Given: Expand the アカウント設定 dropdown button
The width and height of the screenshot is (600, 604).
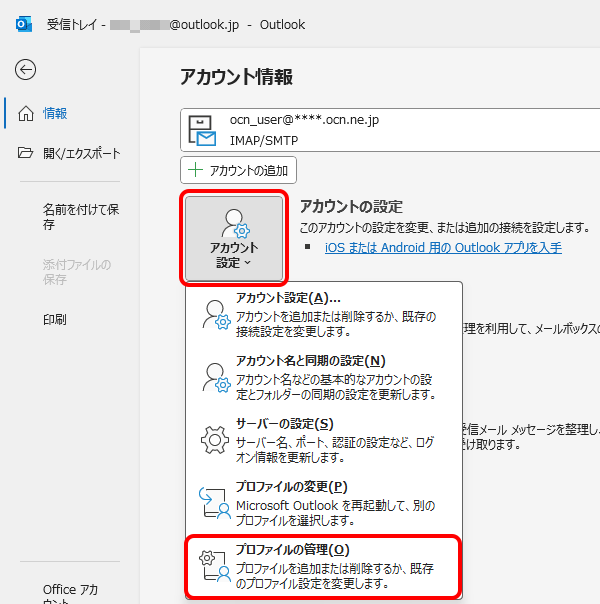Looking at the screenshot, I should 236,238.
